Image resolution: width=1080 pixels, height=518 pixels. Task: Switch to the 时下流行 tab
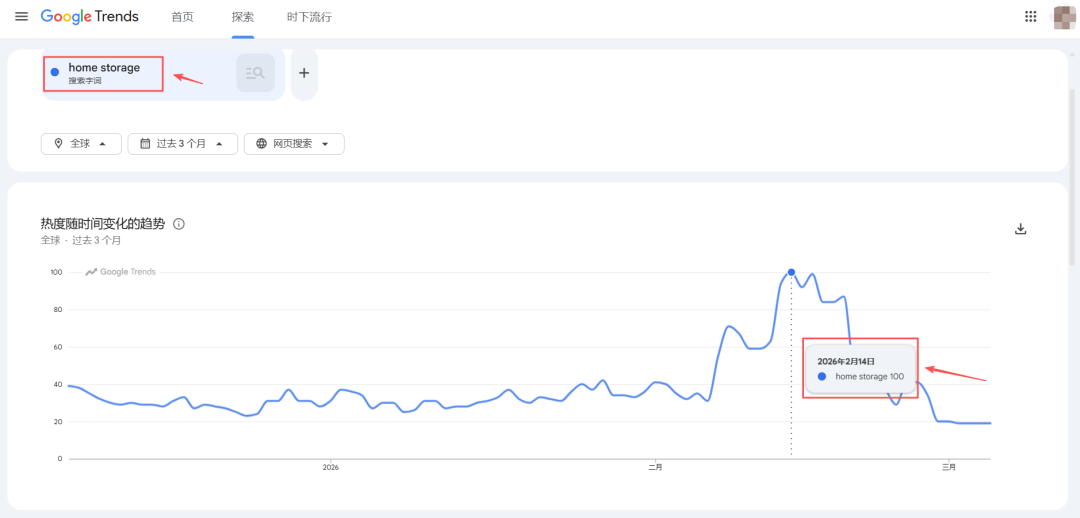[308, 17]
